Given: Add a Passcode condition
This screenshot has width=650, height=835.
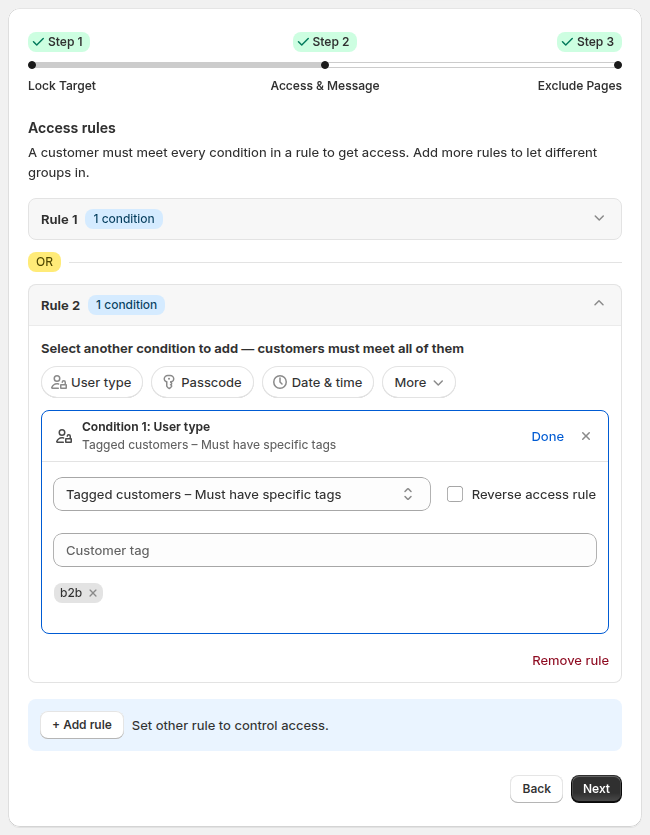Looking at the screenshot, I should coord(202,382).
